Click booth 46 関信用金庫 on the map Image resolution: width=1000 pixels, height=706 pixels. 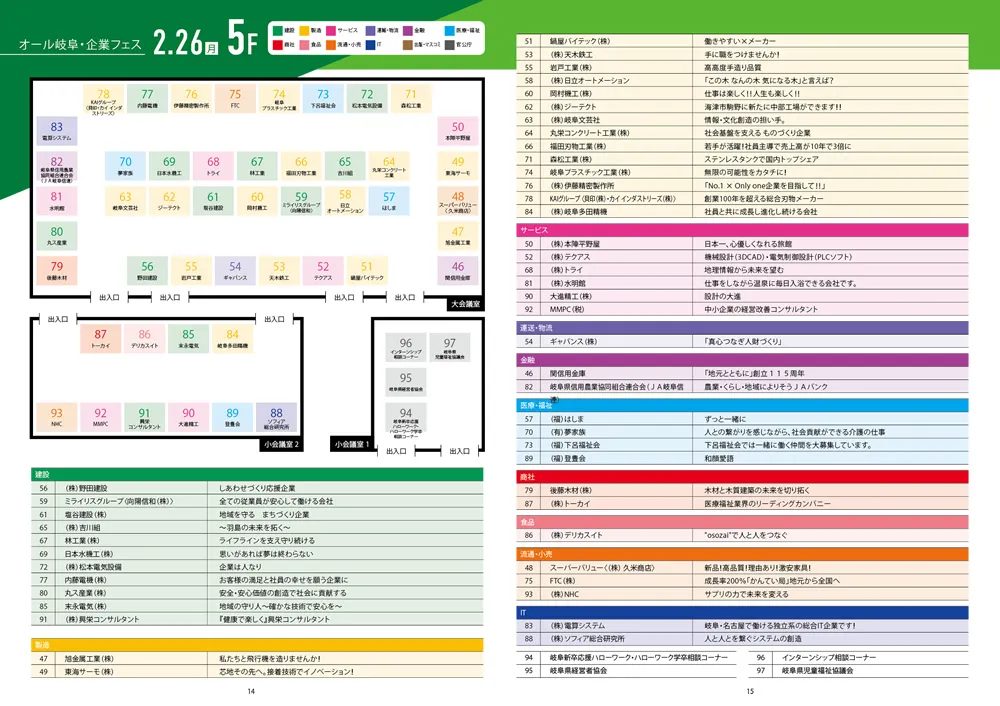pos(458,270)
